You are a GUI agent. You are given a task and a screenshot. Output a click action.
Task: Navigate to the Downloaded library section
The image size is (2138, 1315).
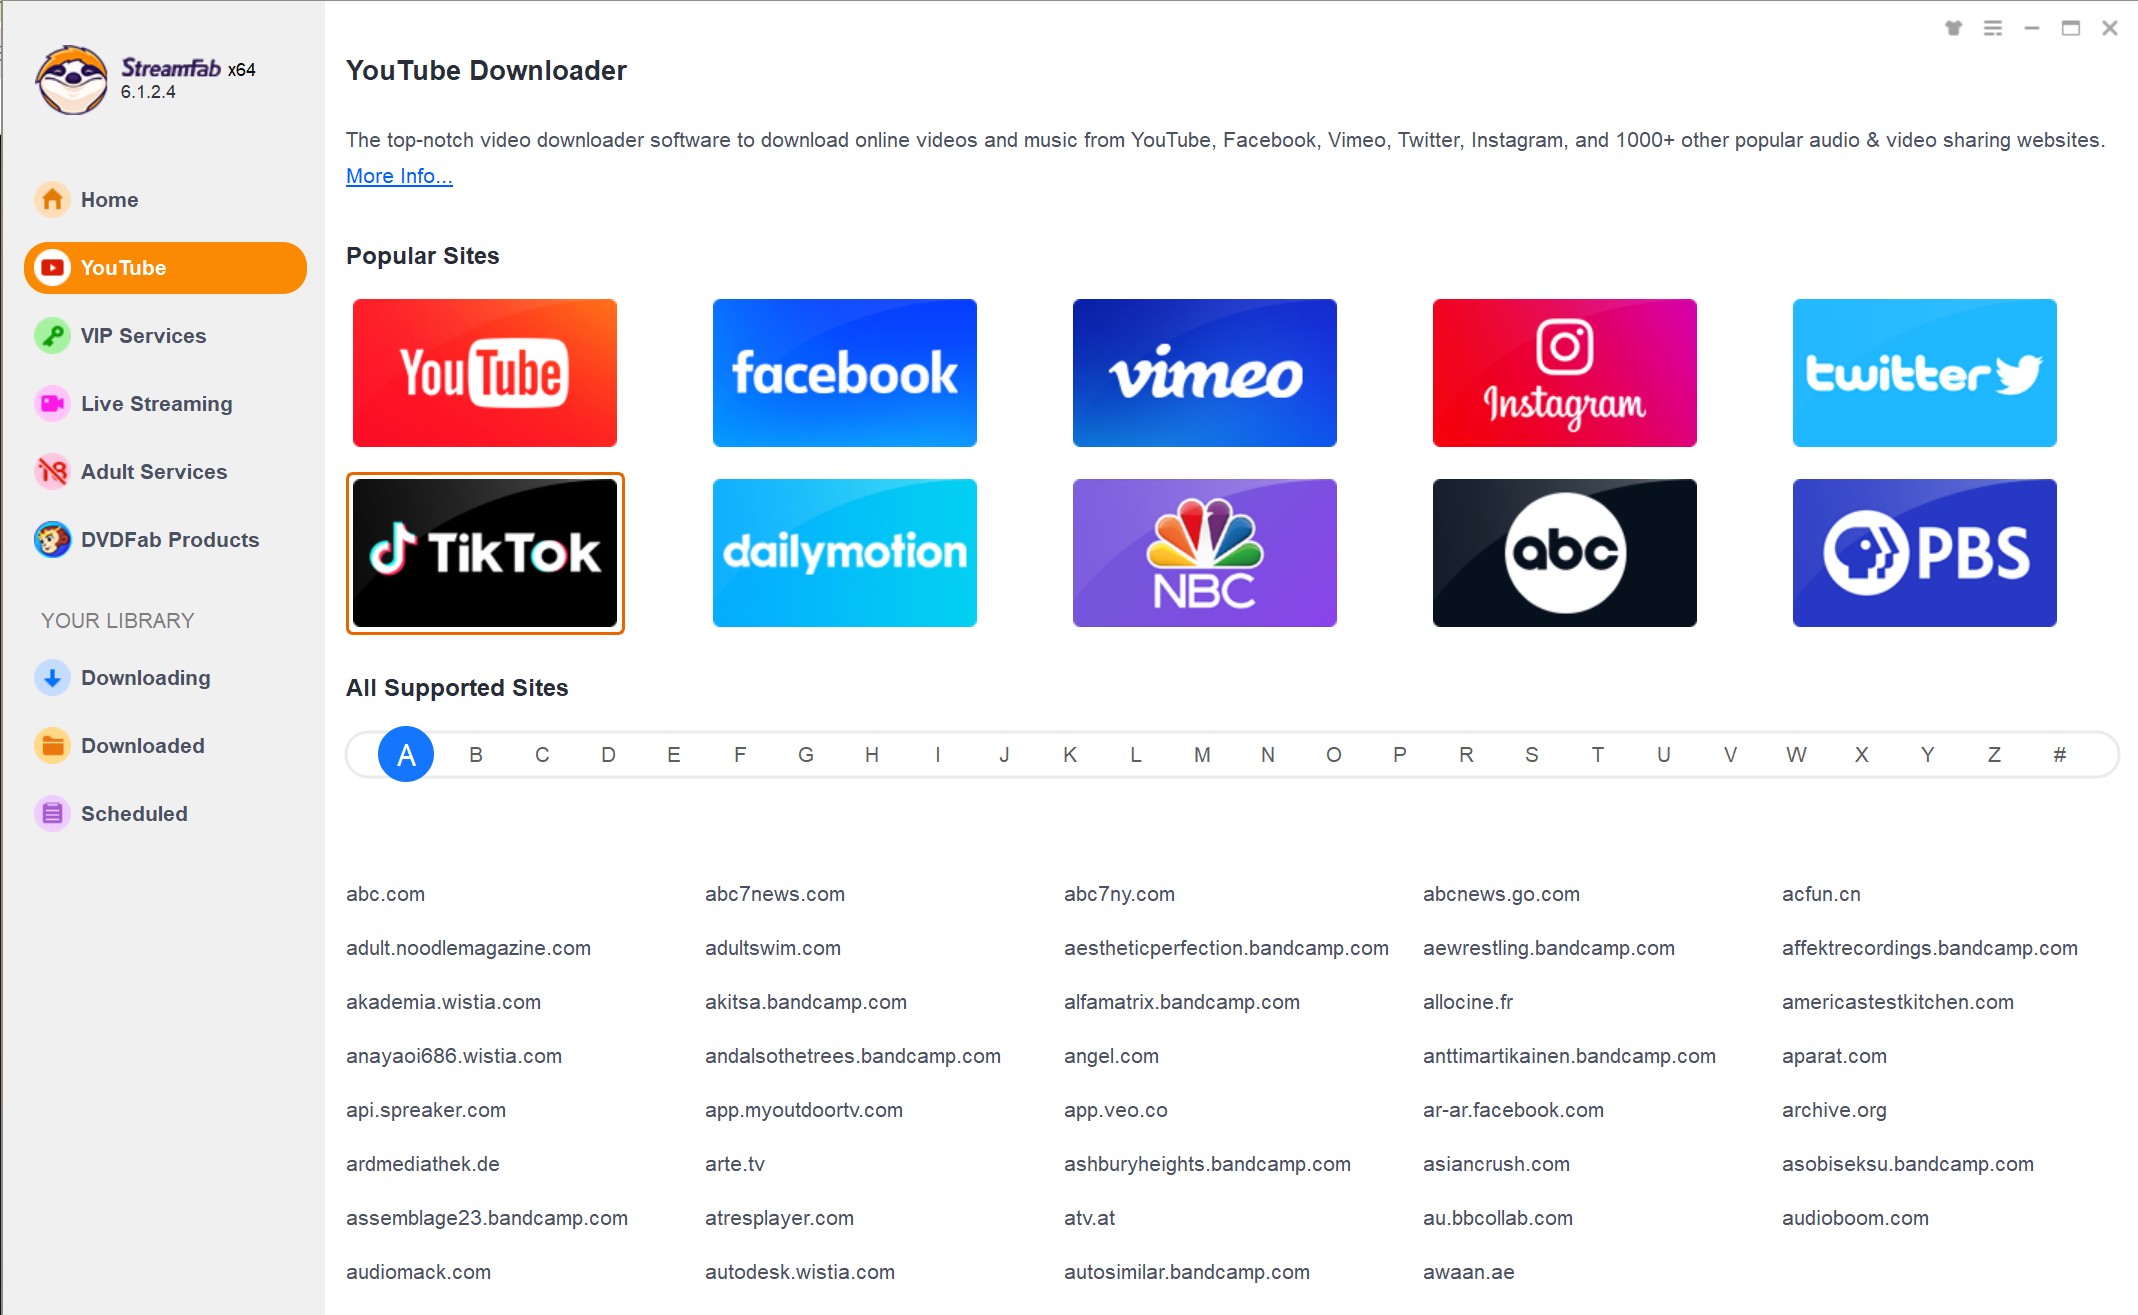point(142,745)
